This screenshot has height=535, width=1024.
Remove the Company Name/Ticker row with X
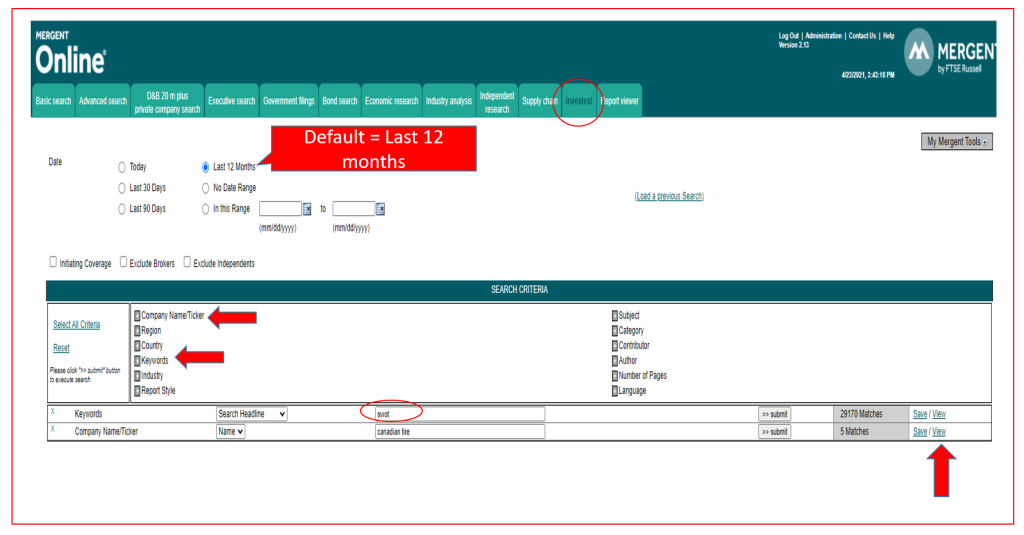[x=53, y=429]
